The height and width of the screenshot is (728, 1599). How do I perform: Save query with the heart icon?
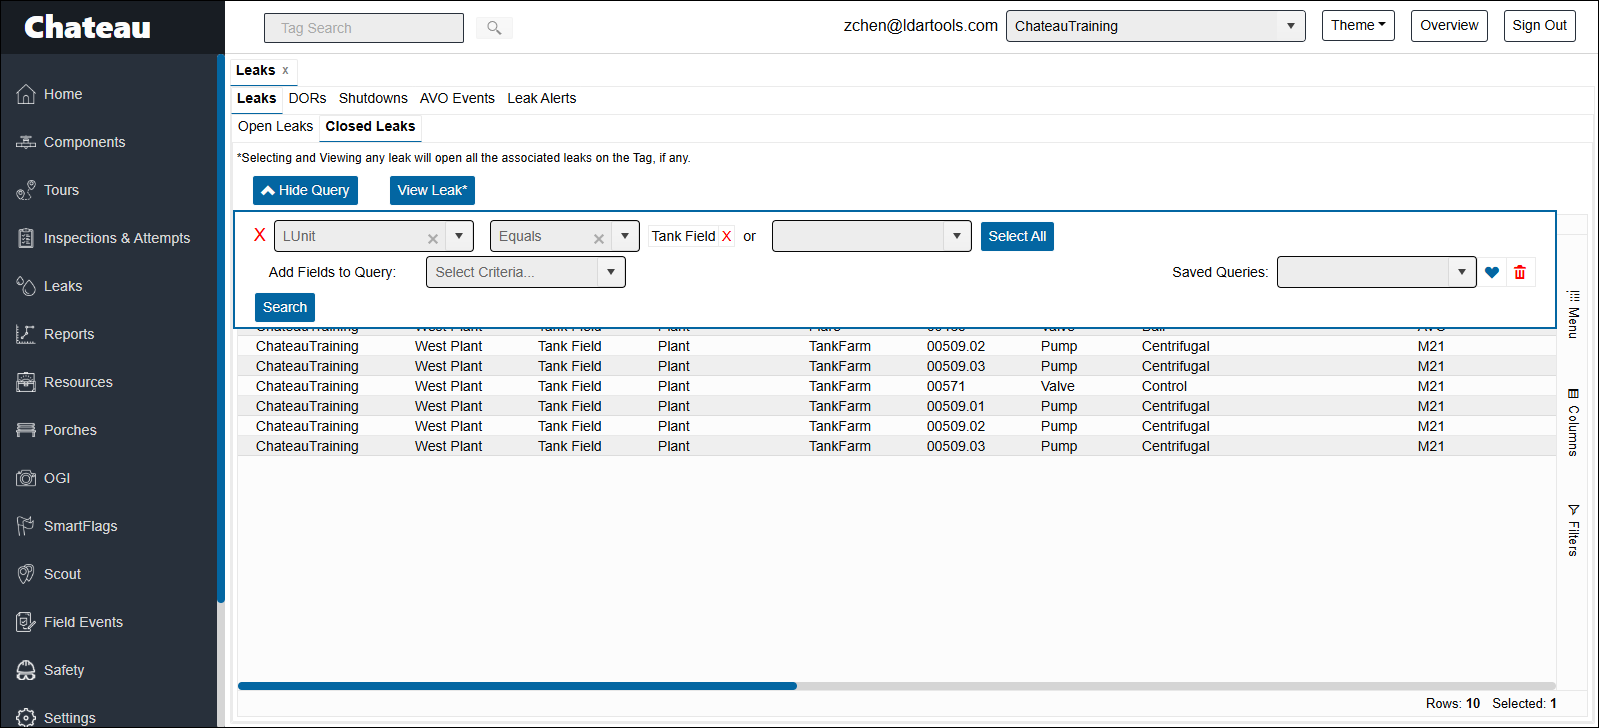pos(1492,272)
